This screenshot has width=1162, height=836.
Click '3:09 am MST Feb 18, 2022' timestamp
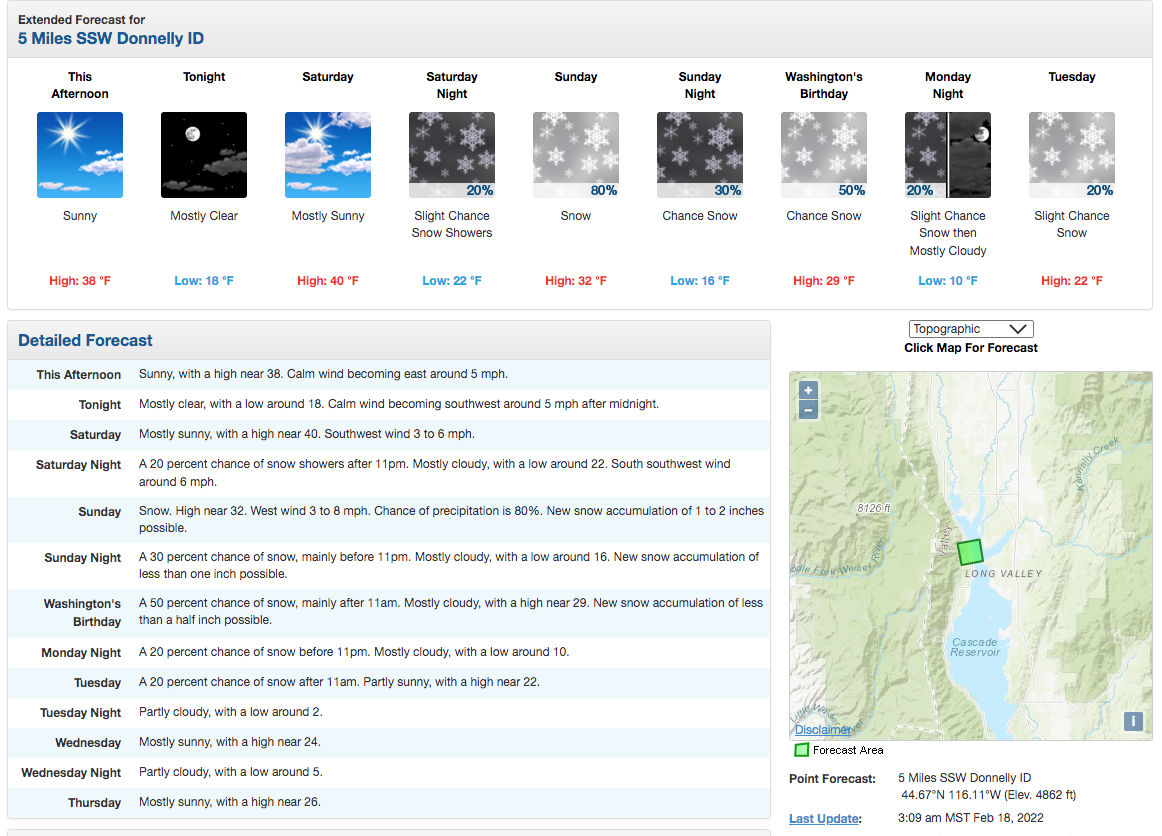pos(971,817)
